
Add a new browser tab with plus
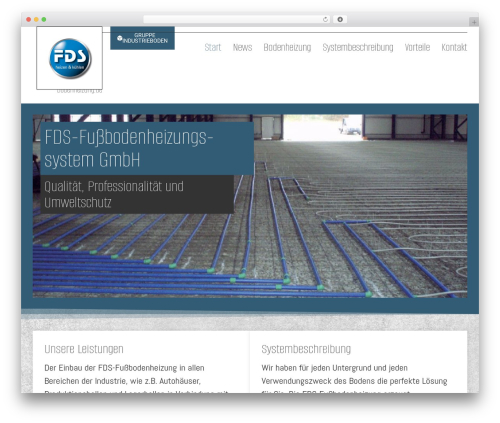pos(474,22)
